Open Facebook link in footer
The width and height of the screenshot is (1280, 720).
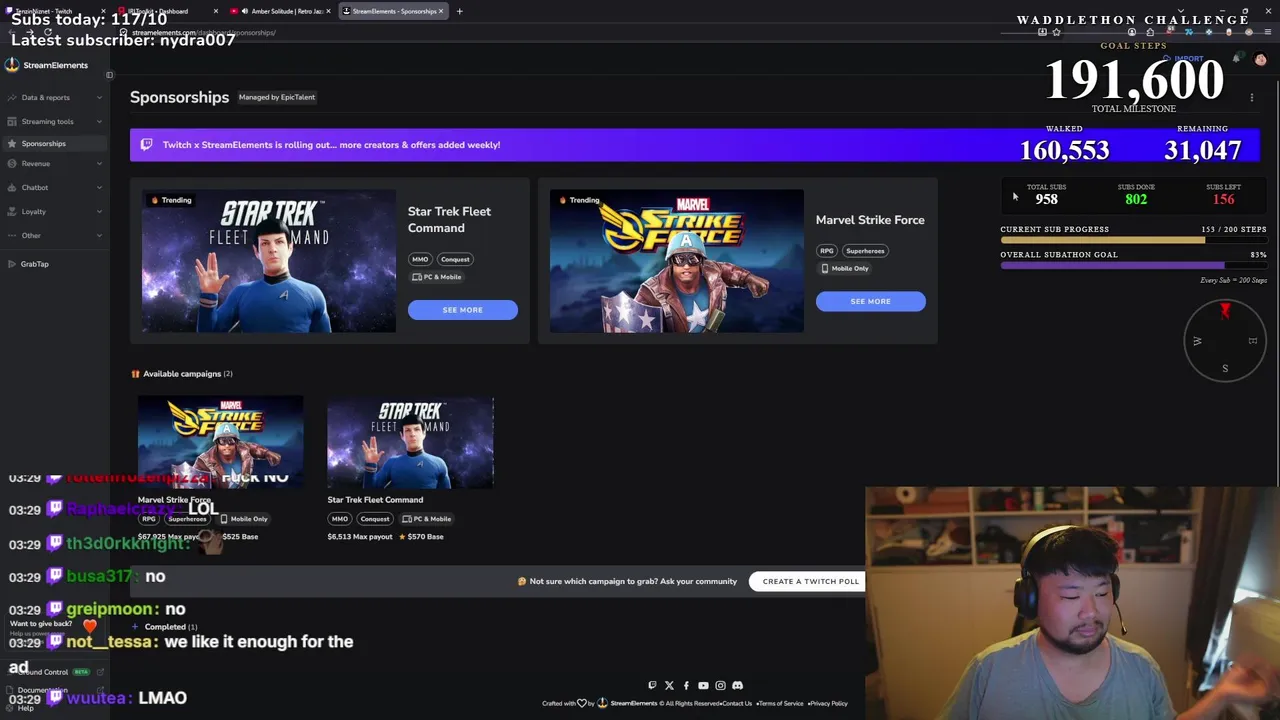(686, 685)
